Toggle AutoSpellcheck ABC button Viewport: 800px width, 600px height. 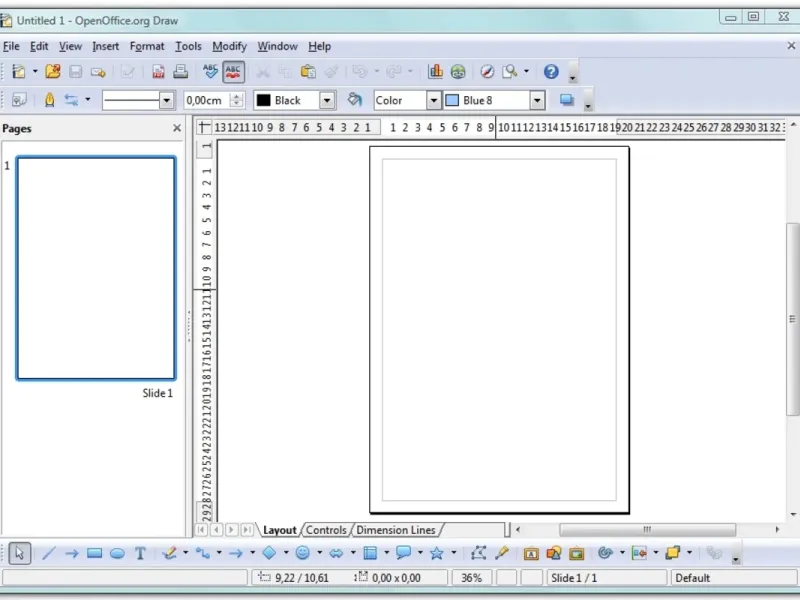point(233,71)
